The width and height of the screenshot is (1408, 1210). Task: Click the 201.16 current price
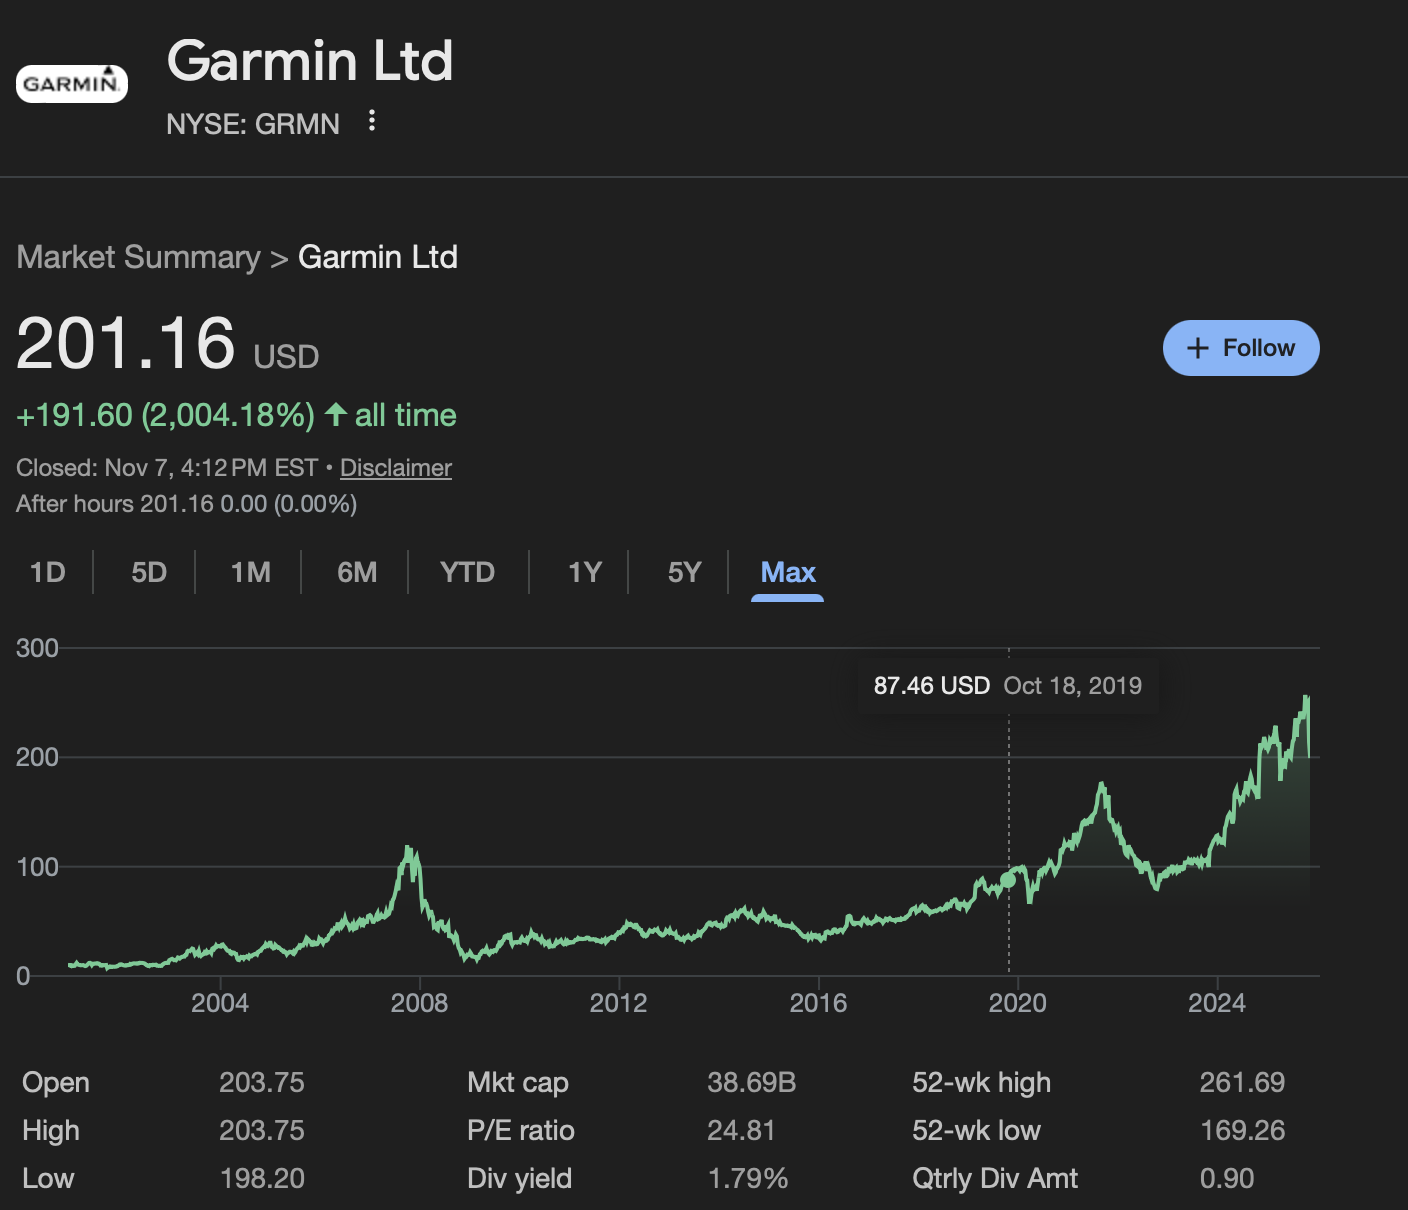[126, 344]
